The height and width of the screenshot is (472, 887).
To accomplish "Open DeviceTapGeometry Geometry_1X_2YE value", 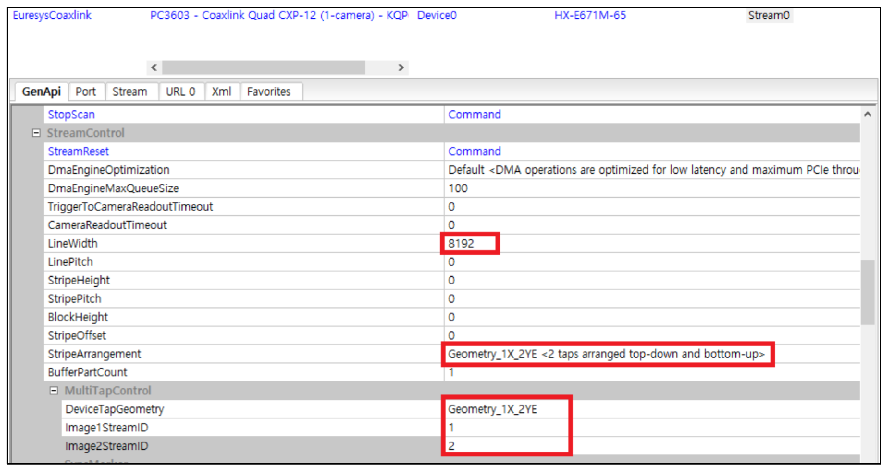I will coord(652,409).
